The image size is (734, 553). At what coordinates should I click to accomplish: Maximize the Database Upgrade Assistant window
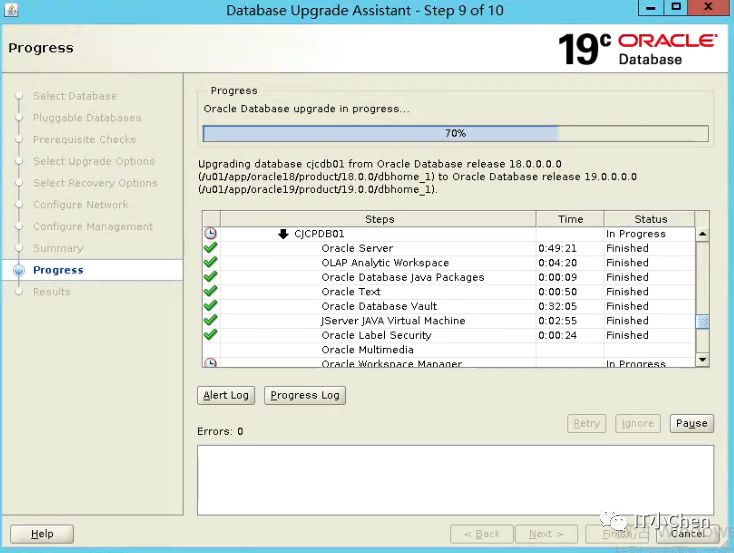click(676, 7)
